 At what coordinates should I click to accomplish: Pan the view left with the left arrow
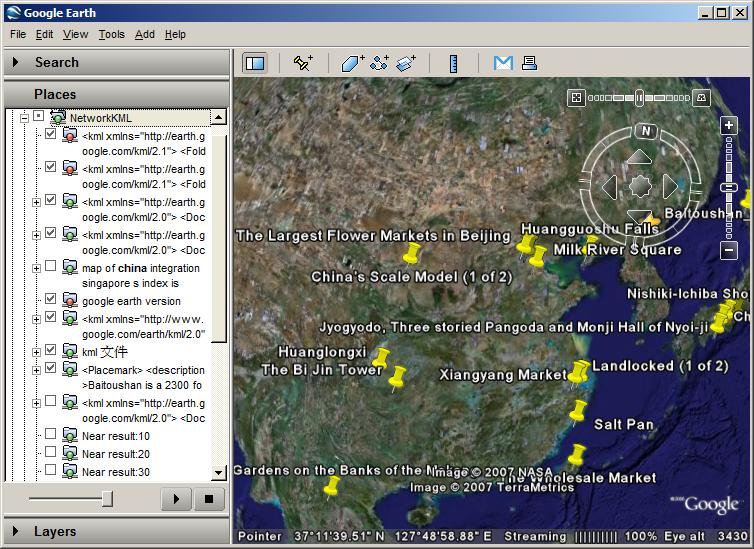point(610,187)
